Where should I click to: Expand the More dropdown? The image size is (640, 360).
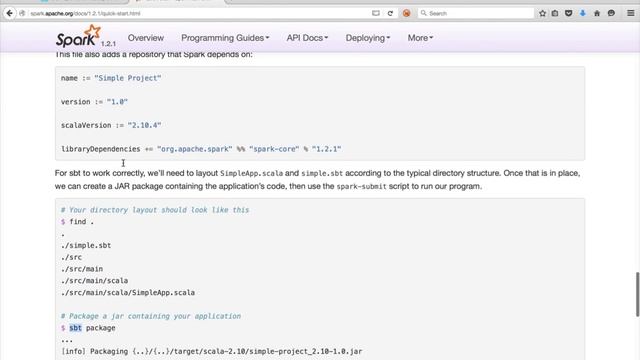[420, 38]
